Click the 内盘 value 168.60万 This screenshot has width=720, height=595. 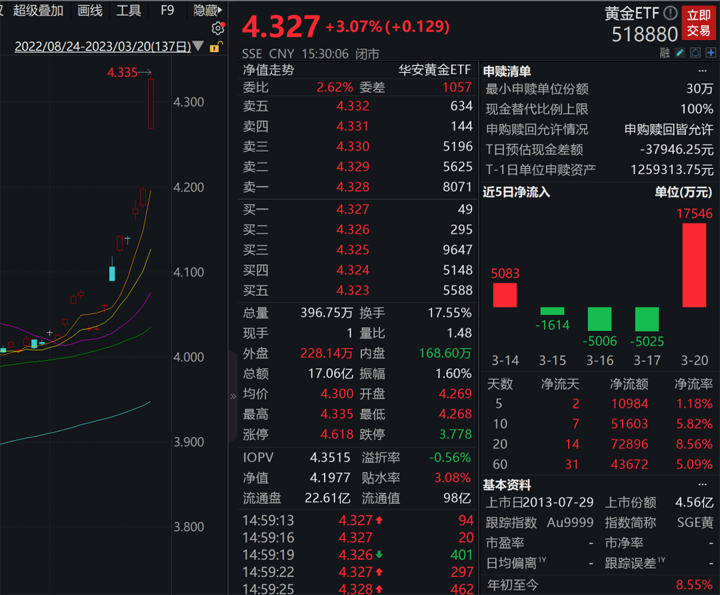point(445,353)
